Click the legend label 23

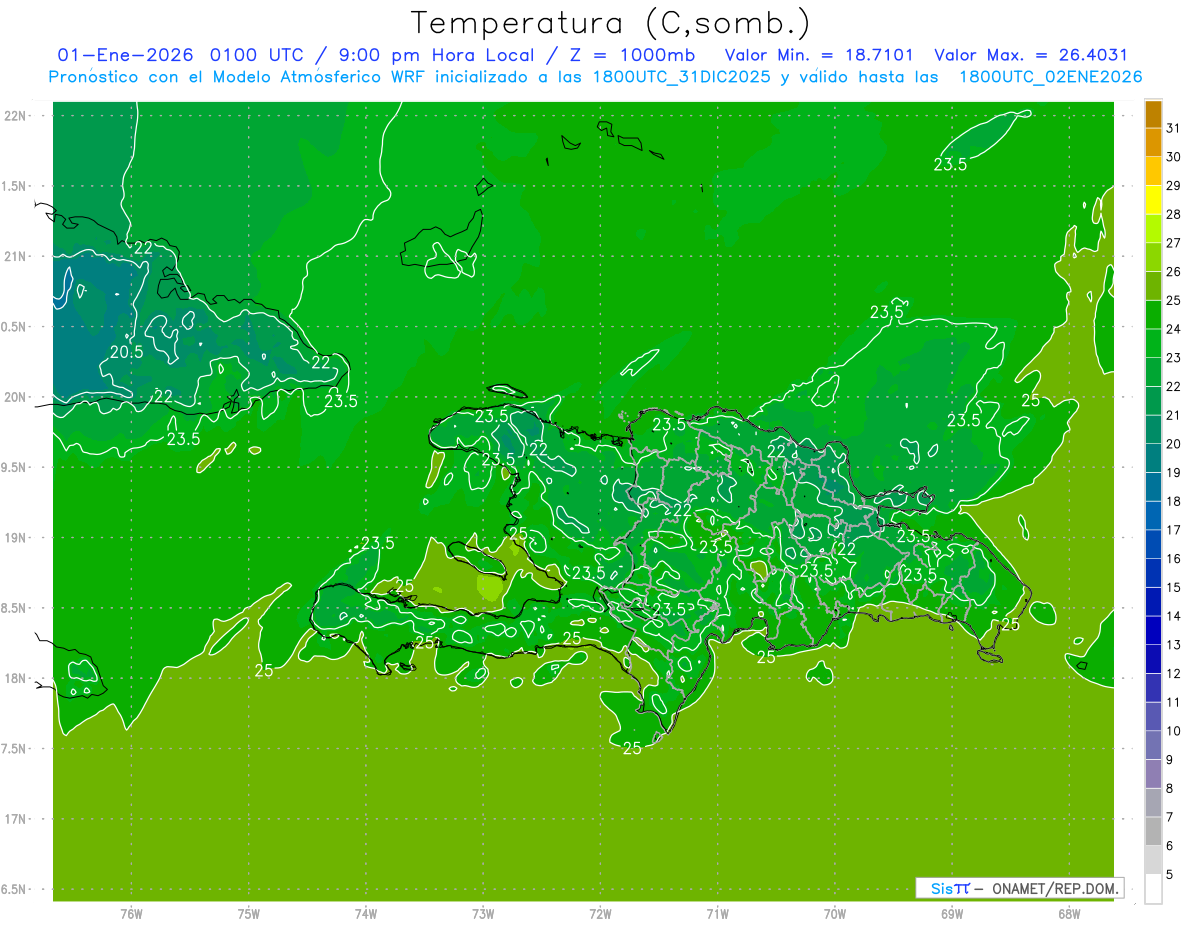click(1174, 358)
